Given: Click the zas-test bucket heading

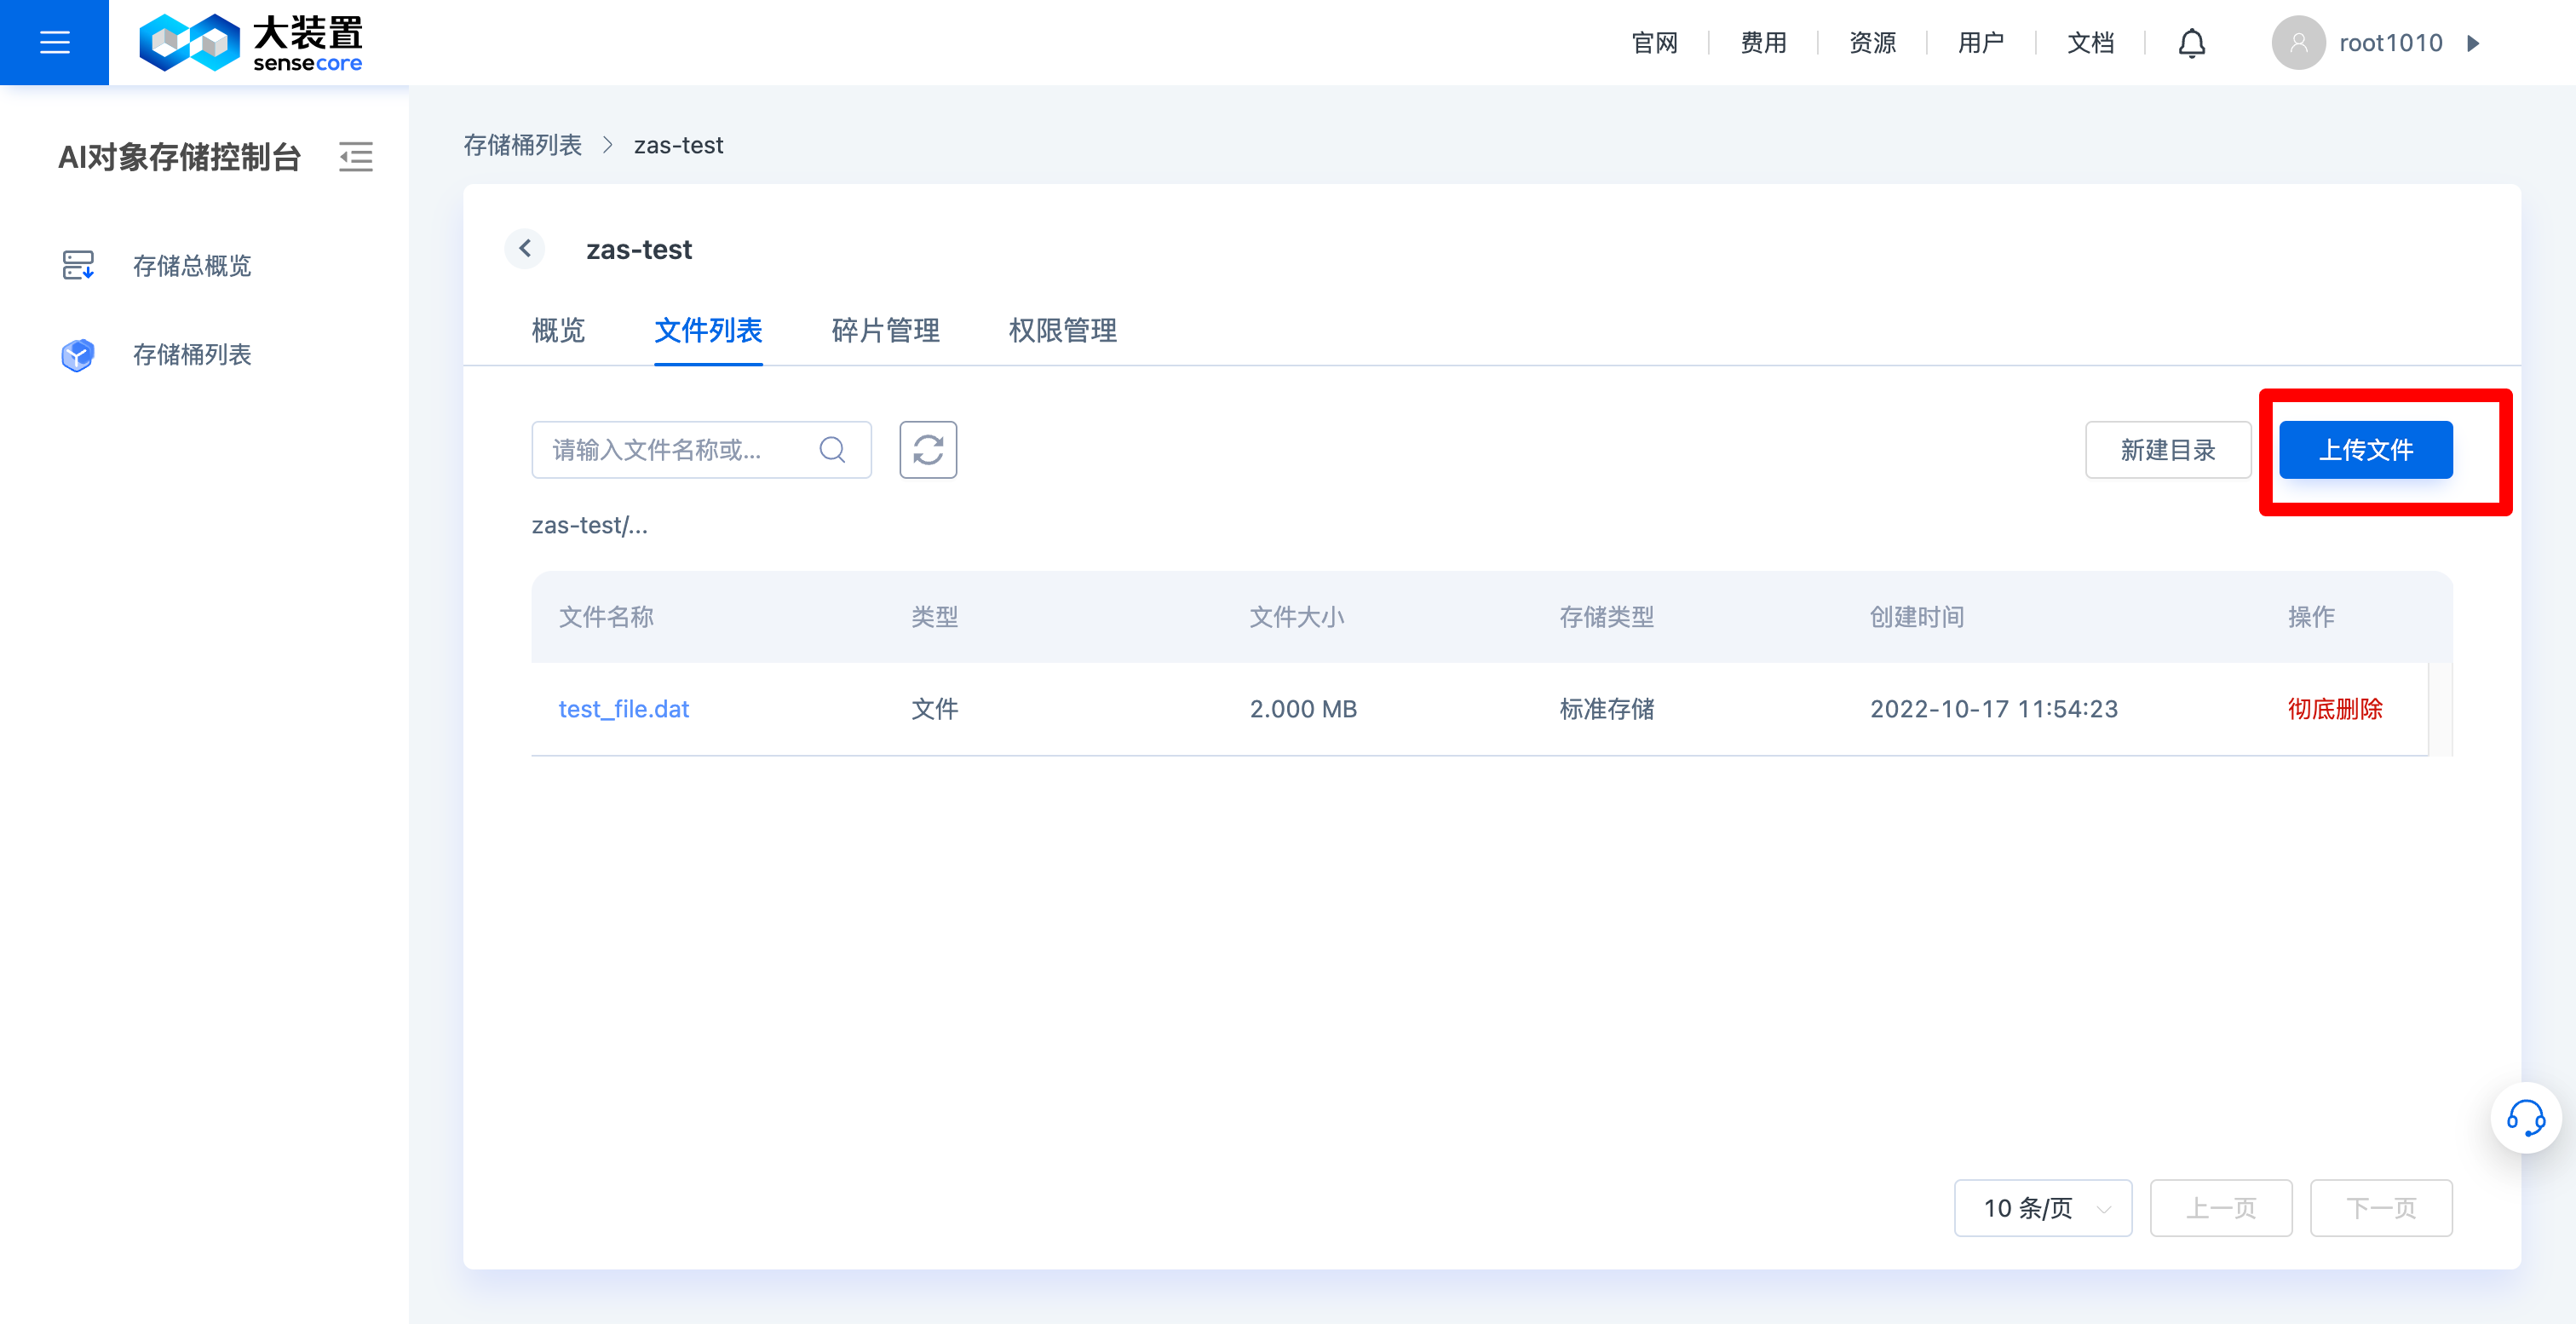Looking at the screenshot, I should pos(638,249).
